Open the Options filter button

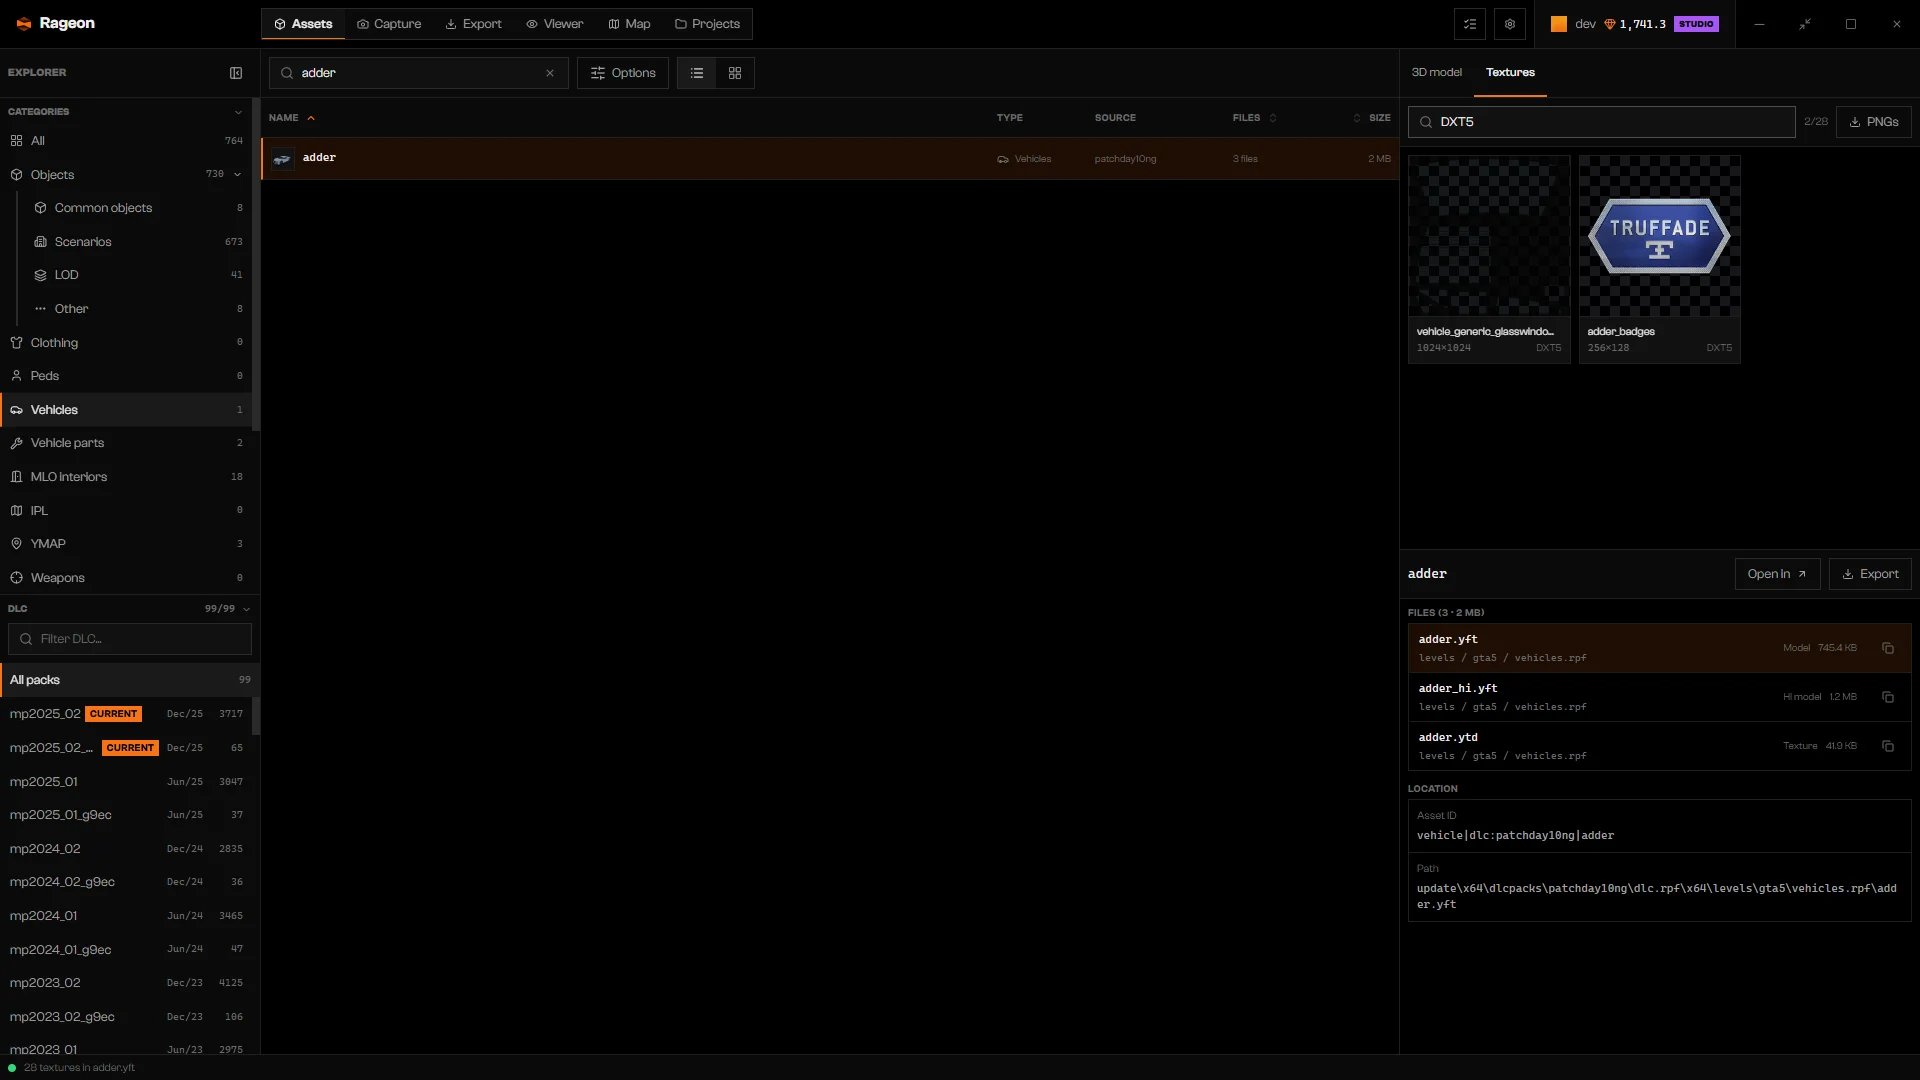[623, 73]
